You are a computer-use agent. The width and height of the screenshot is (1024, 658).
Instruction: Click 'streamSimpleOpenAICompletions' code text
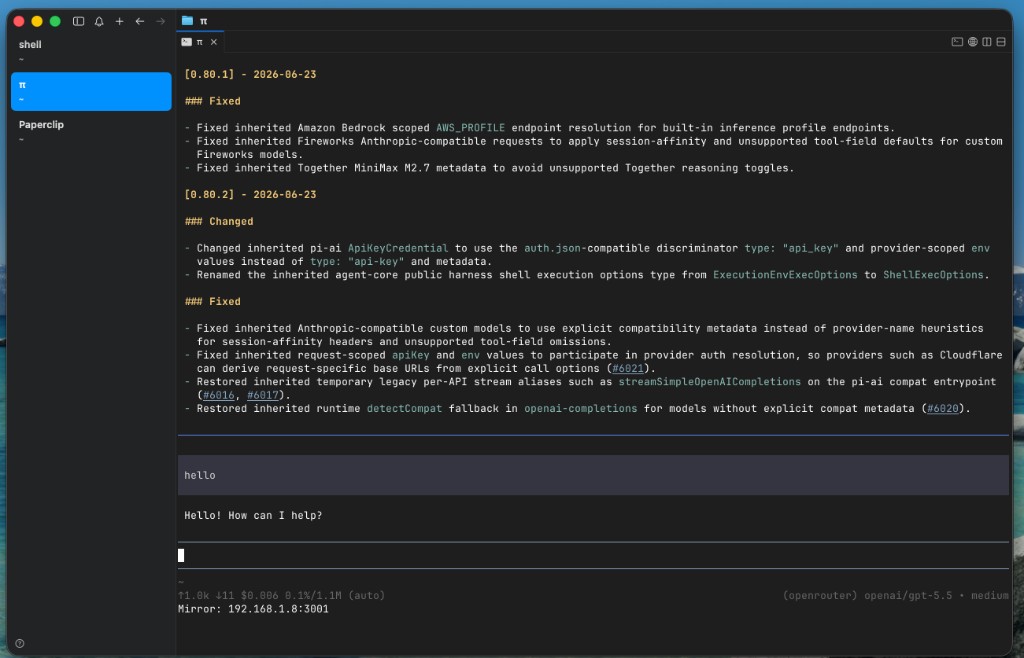(x=709, y=382)
